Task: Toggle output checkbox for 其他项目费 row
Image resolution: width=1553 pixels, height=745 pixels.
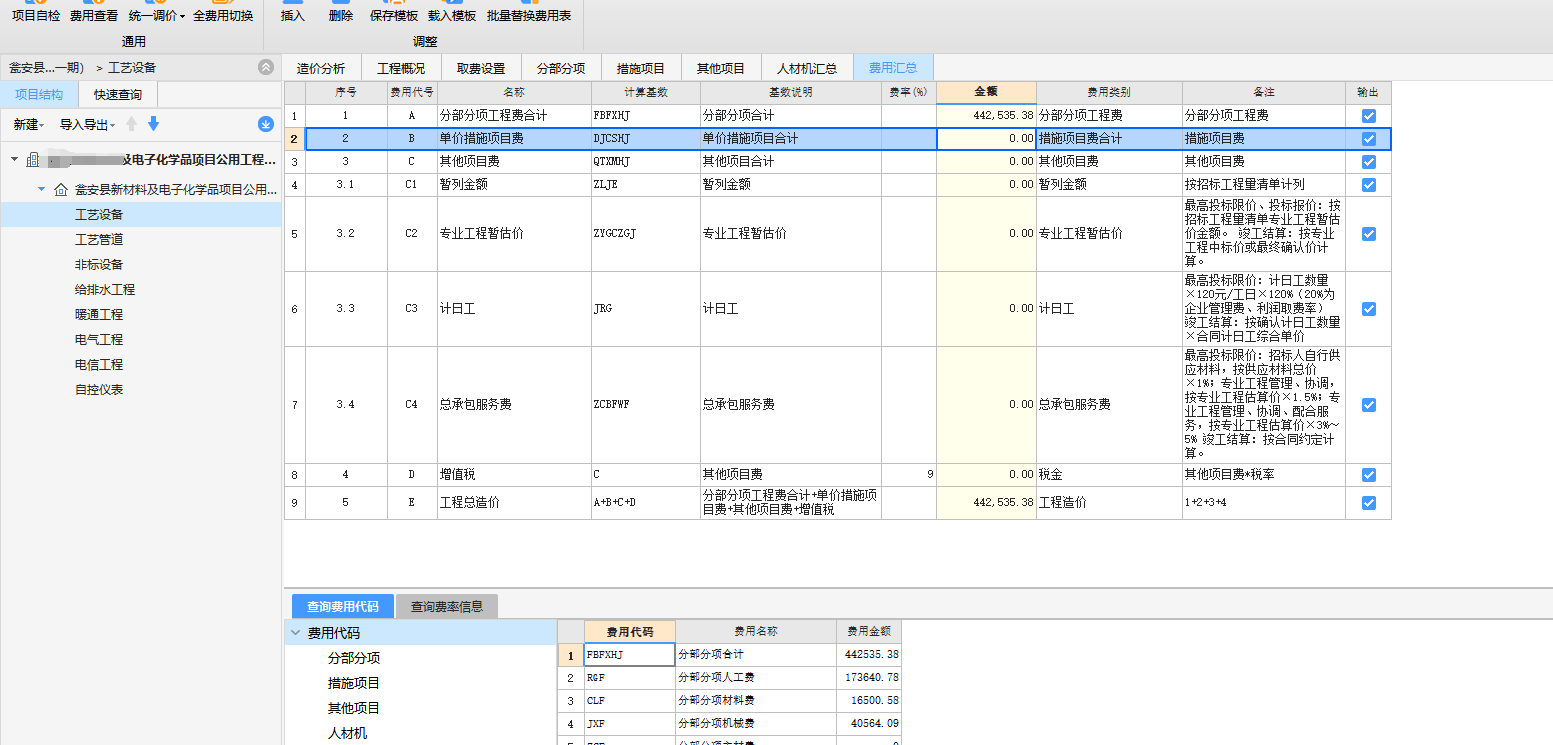Action: [1369, 162]
